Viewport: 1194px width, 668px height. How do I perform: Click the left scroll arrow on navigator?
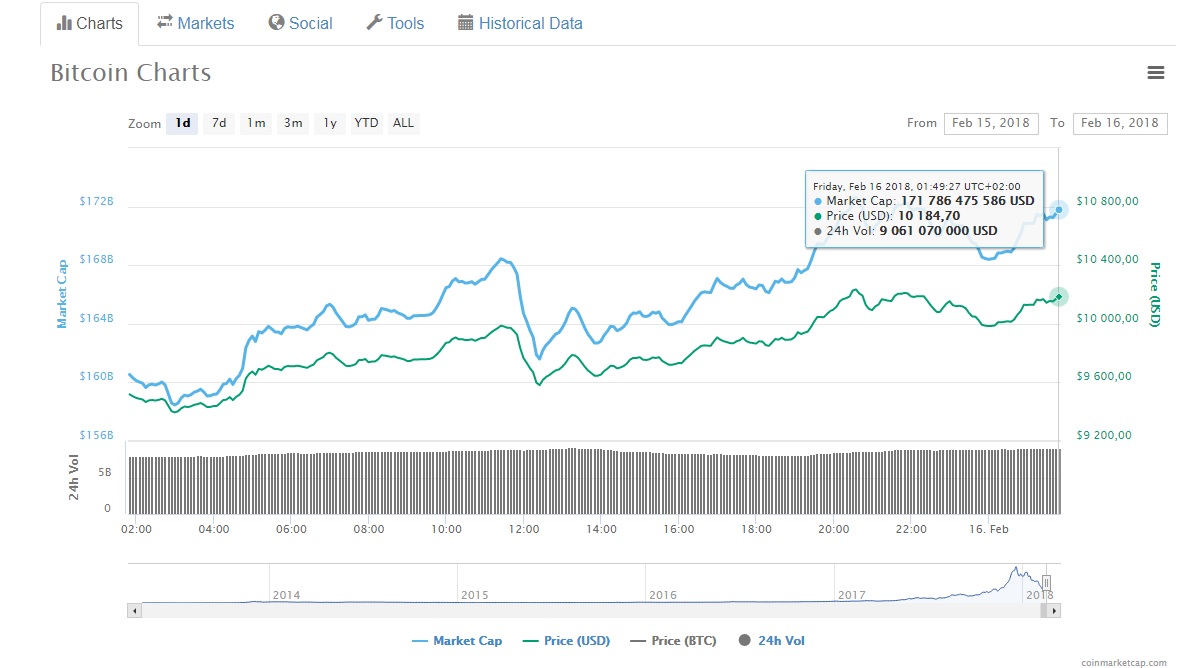(133, 610)
